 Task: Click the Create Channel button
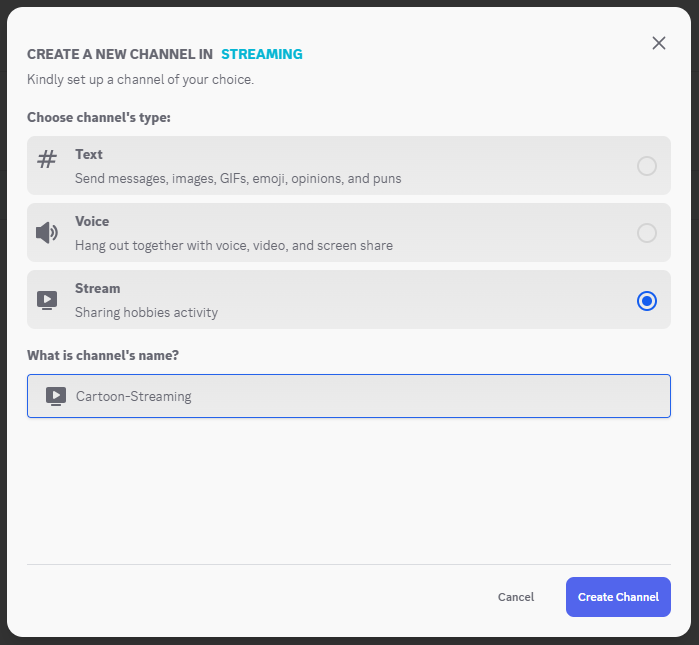[618, 597]
